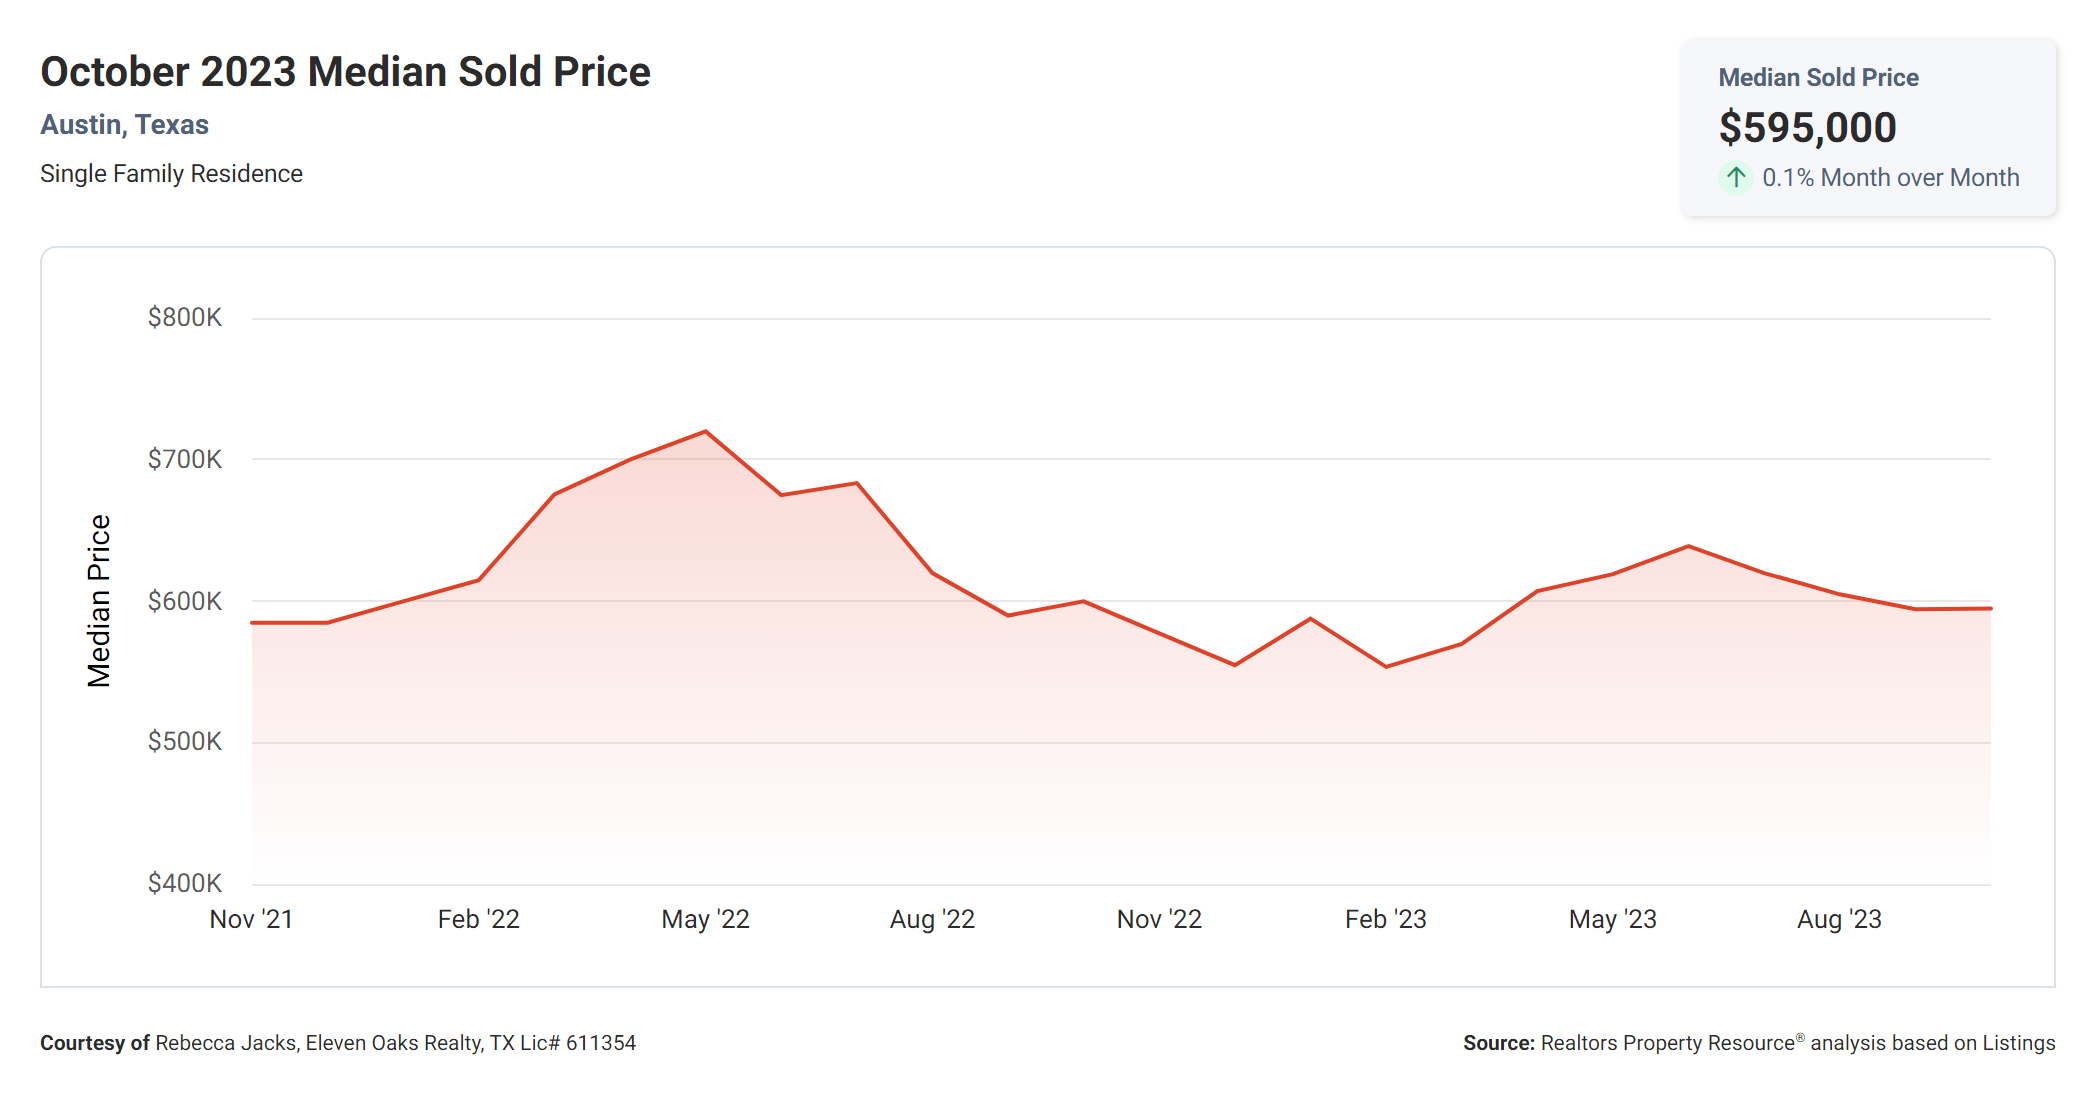Select the $500K y-axis label
Screen dimensions: 2096x1100
185,742
